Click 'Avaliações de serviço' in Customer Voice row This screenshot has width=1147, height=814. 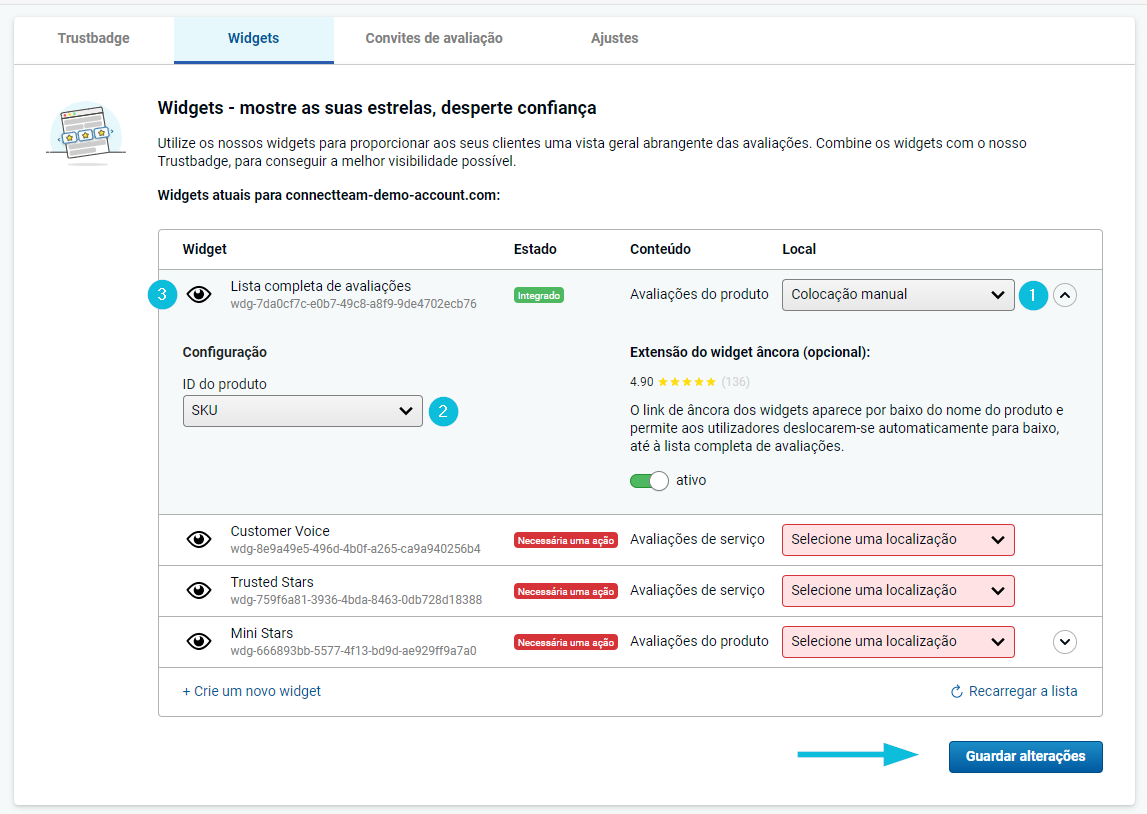[x=697, y=540]
